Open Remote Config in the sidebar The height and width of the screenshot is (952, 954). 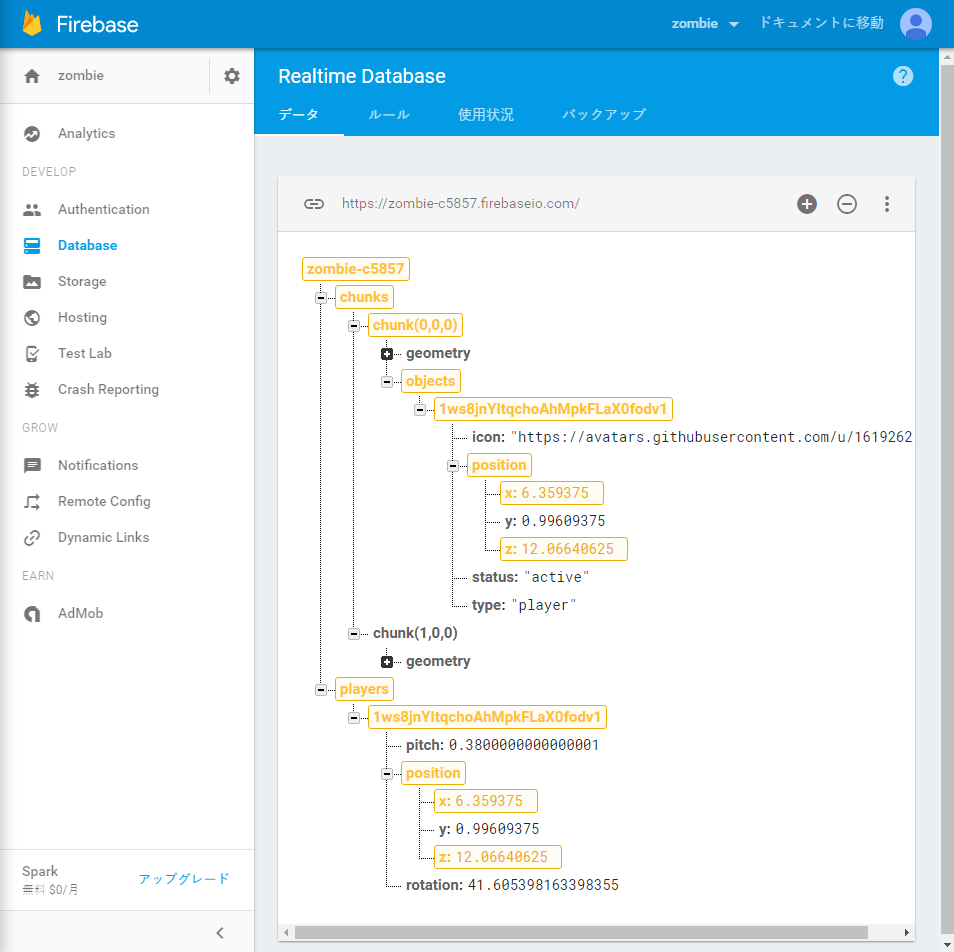click(104, 502)
